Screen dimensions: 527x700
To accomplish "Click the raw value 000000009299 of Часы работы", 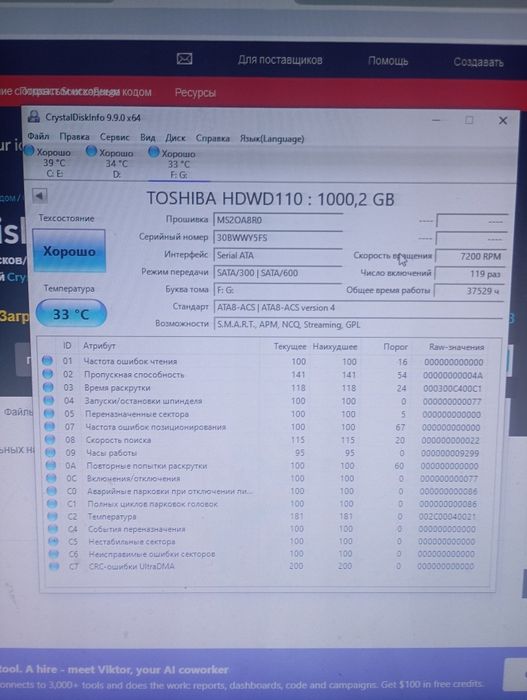I will click(450, 453).
